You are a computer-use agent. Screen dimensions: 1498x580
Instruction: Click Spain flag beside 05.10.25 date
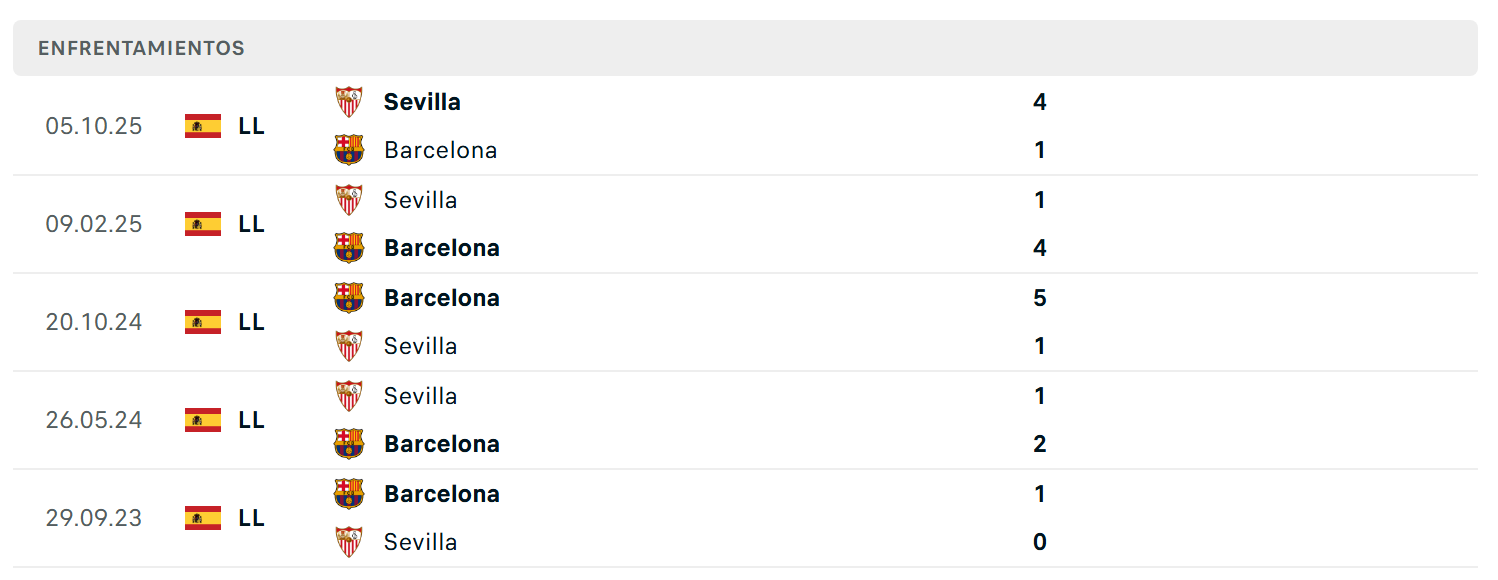tap(203, 126)
